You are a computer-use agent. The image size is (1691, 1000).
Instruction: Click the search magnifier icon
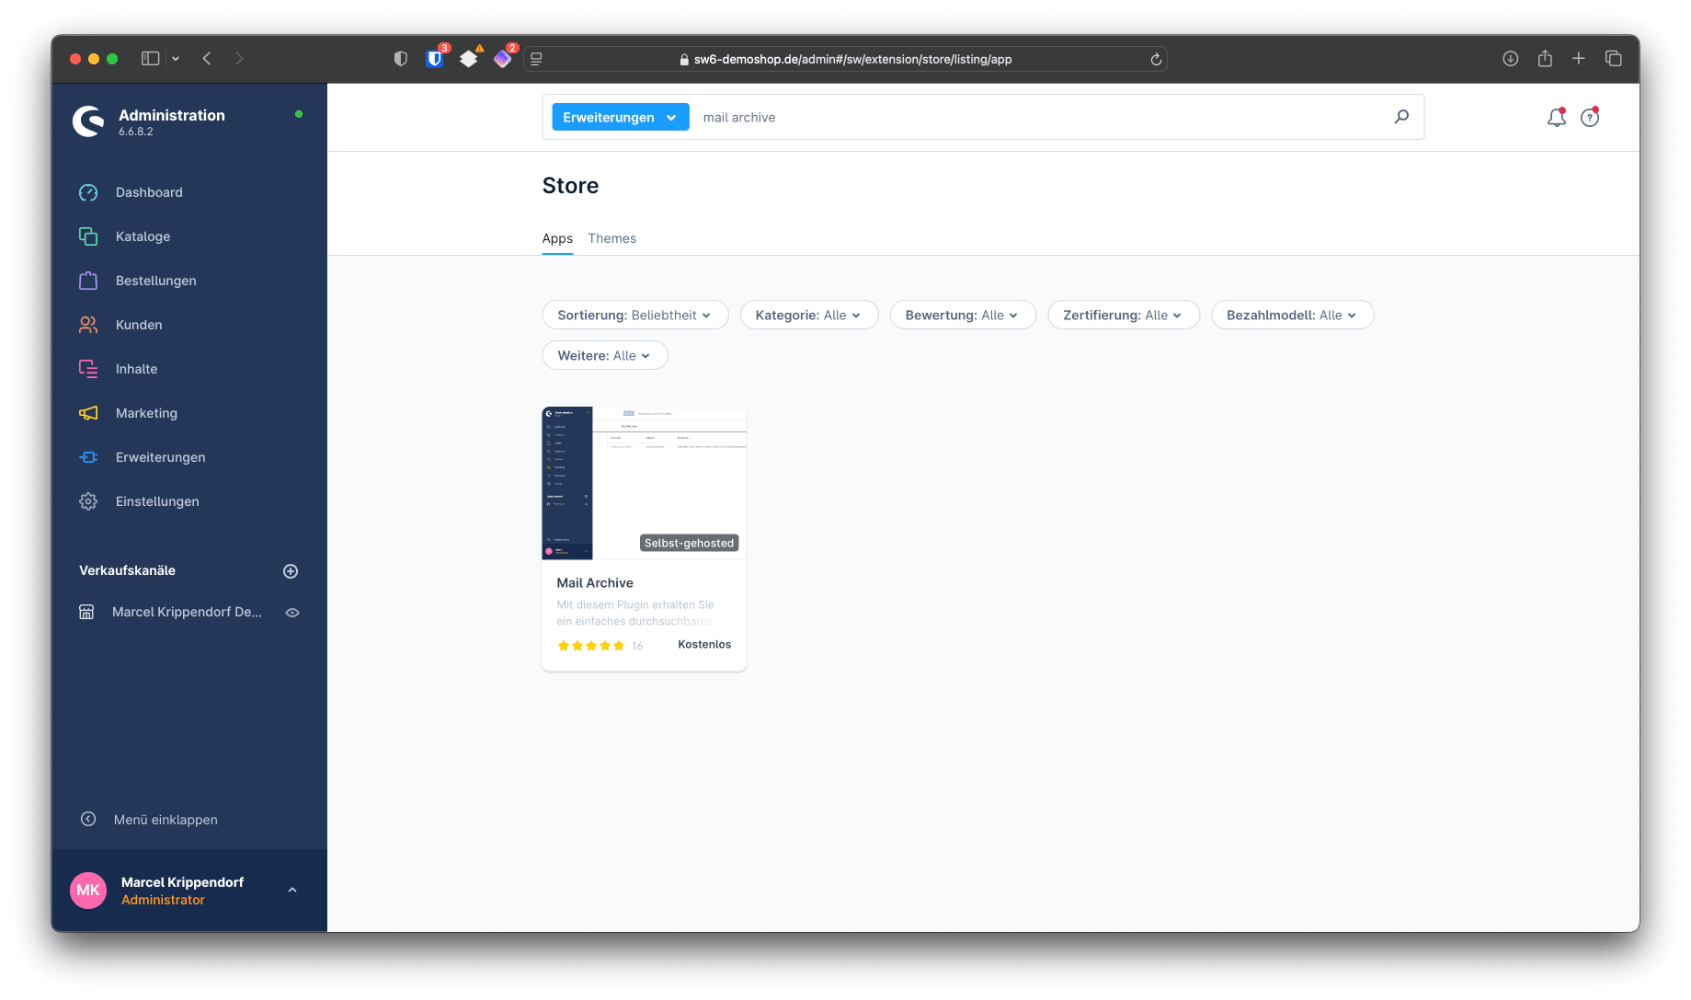pos(1401,116)
